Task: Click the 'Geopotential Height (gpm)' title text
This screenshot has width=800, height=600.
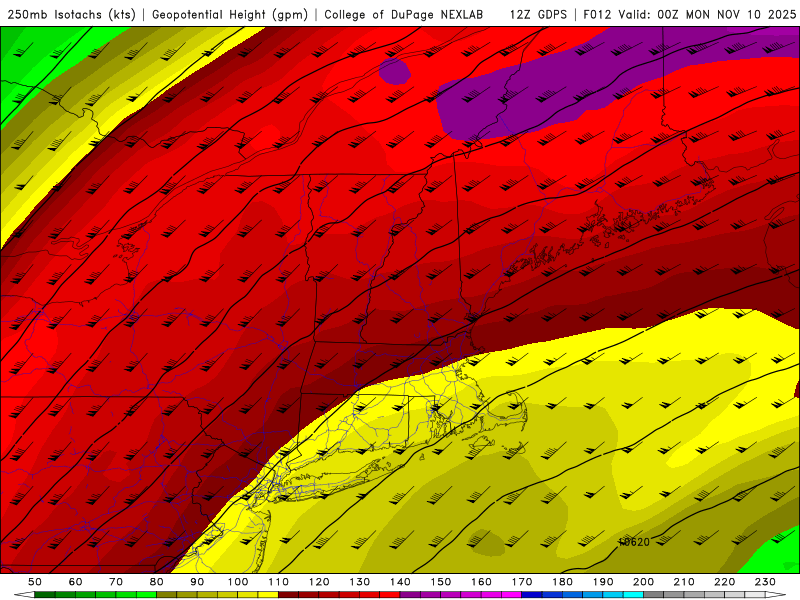Action: (230, 15)
